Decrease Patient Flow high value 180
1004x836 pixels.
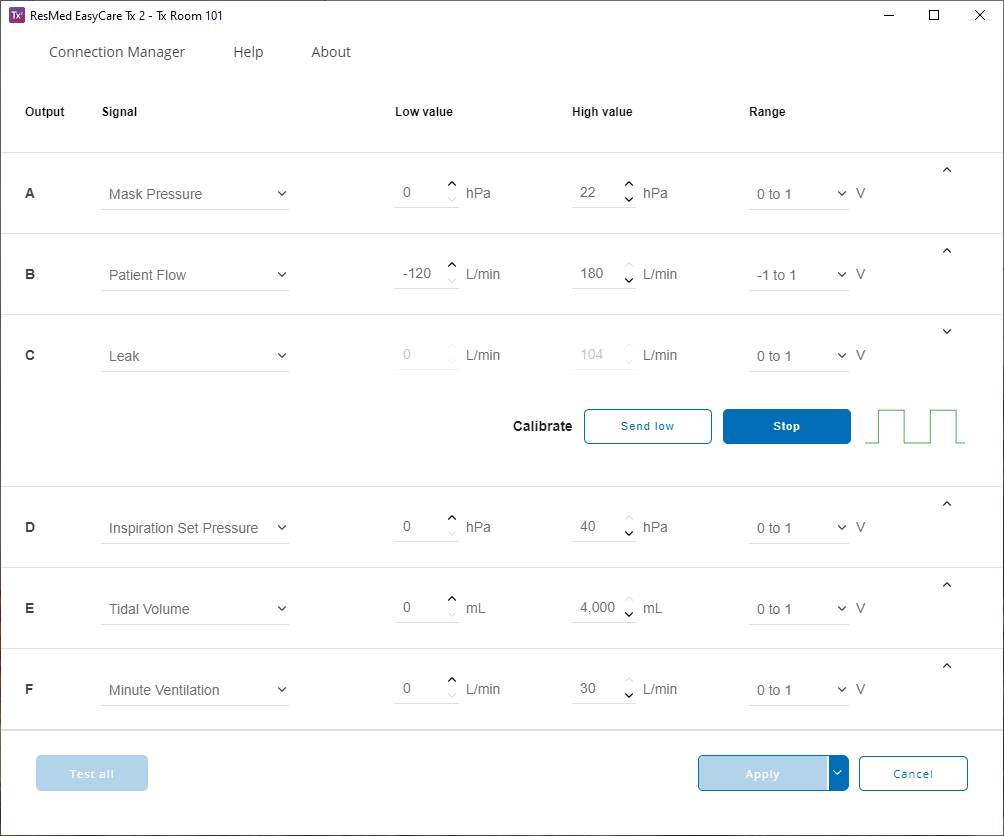point(629,280)
